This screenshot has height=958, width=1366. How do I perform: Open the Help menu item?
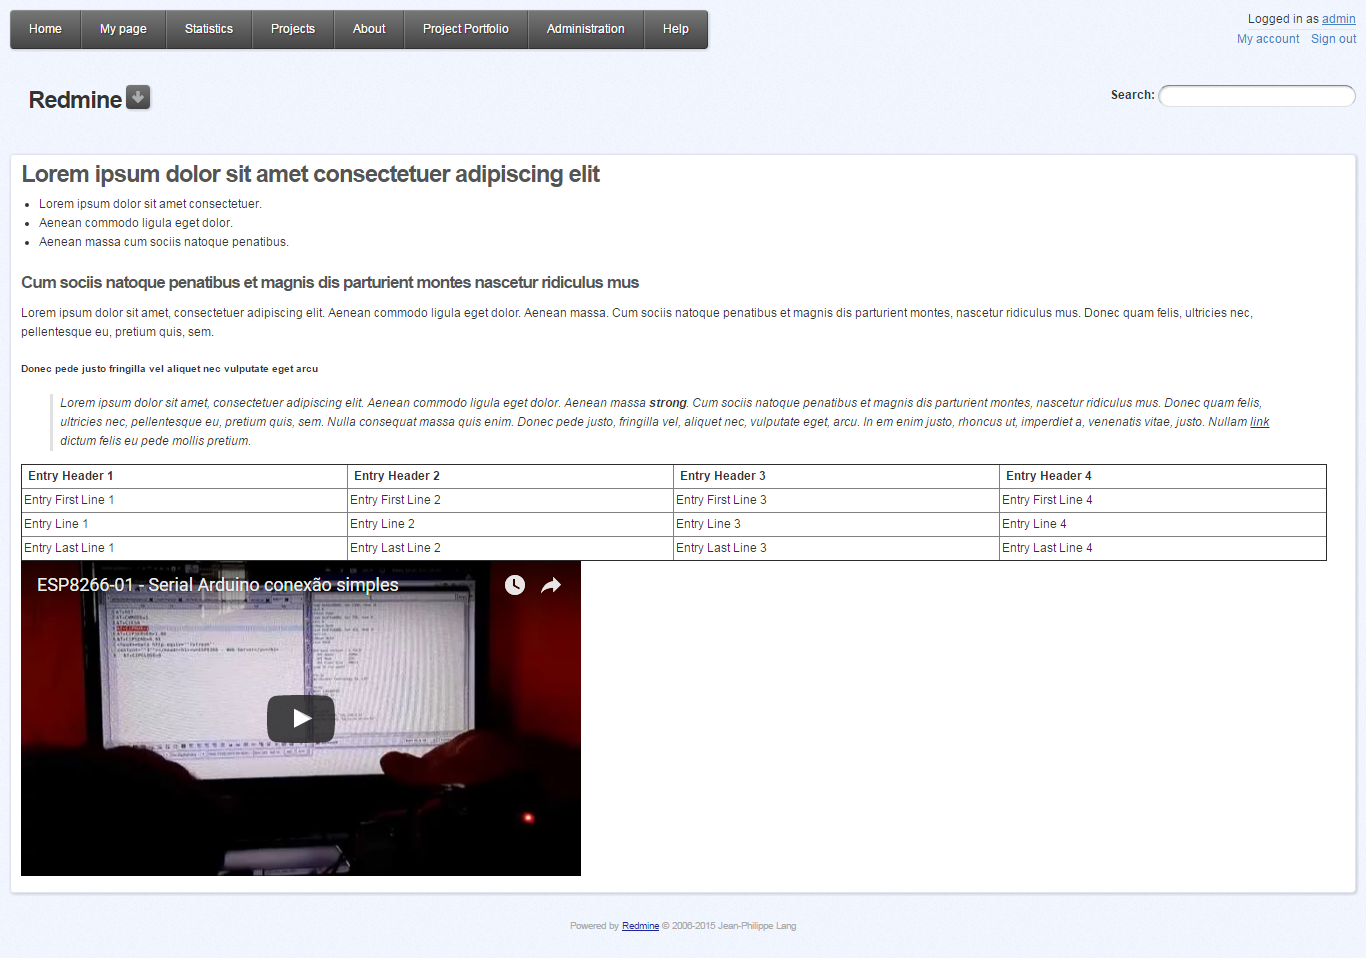coord(676,29)
